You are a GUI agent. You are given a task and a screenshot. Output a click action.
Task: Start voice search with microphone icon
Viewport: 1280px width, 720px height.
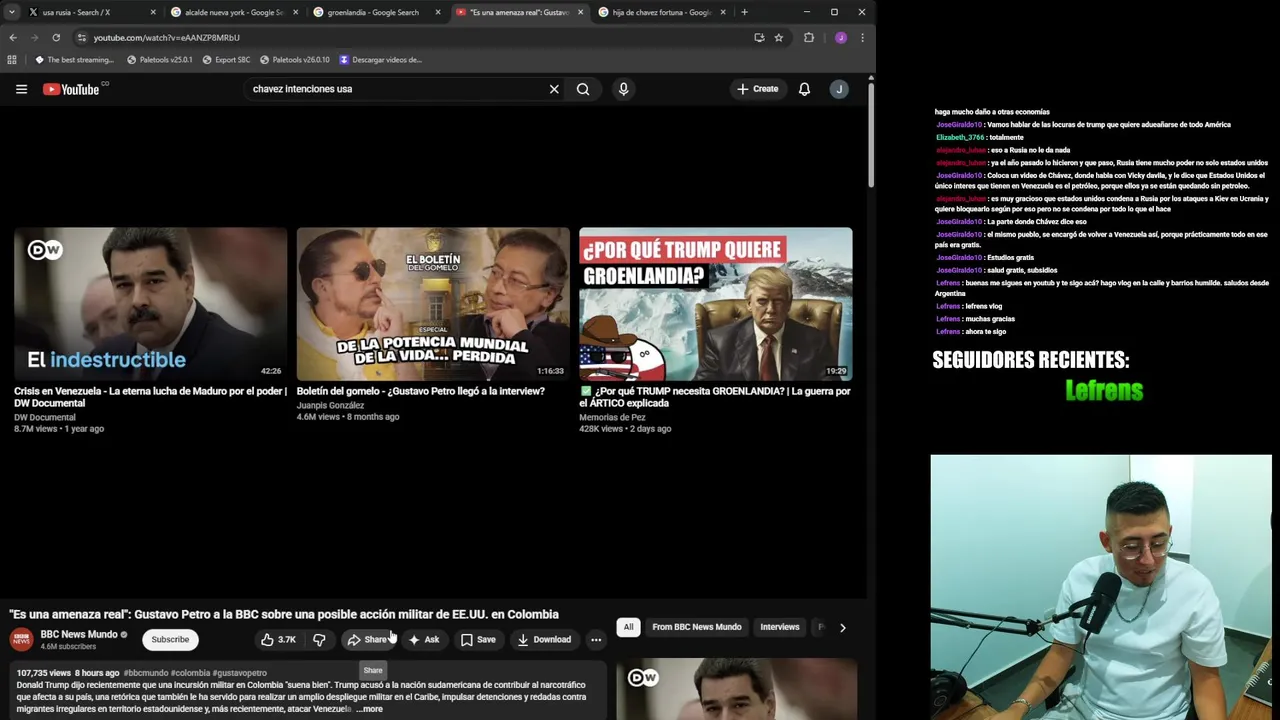tap(623, 89)
